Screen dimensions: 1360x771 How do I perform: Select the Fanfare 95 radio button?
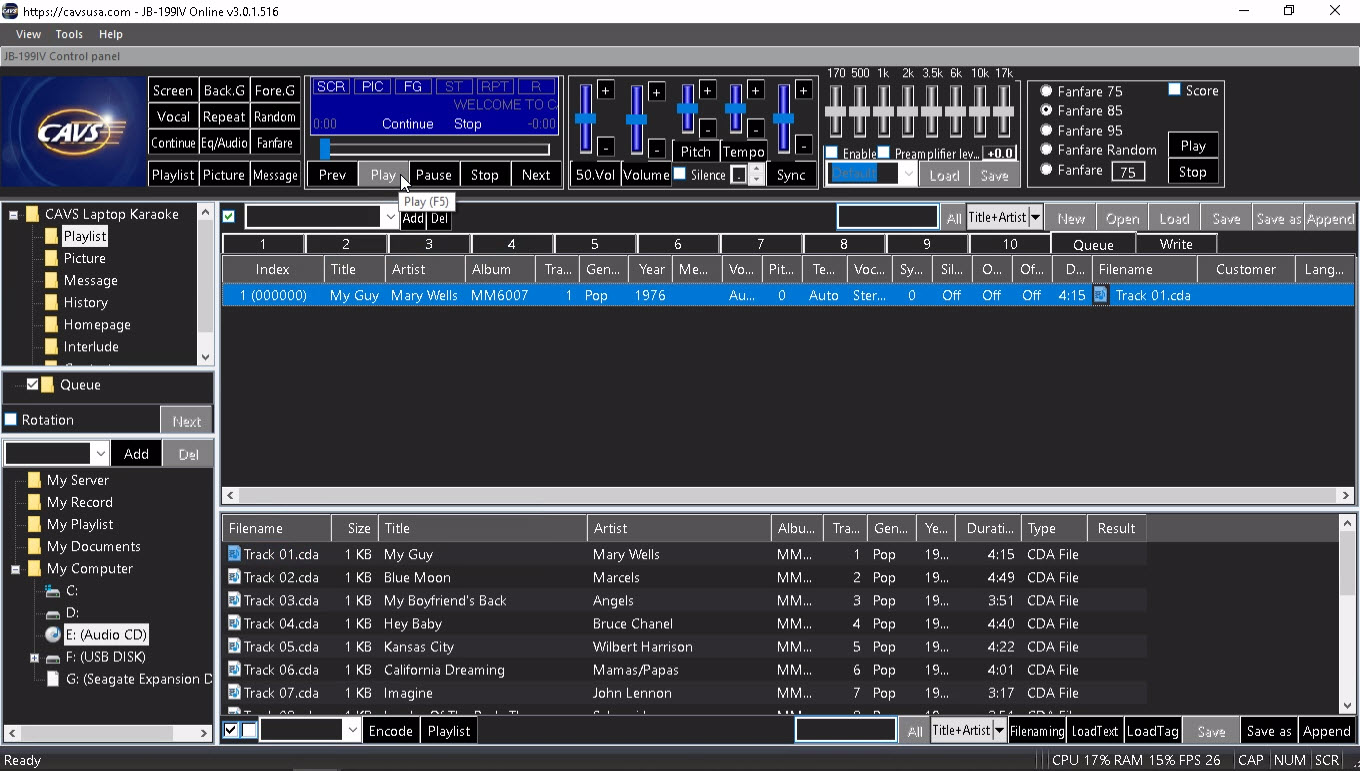click(x=1046, y=130)
